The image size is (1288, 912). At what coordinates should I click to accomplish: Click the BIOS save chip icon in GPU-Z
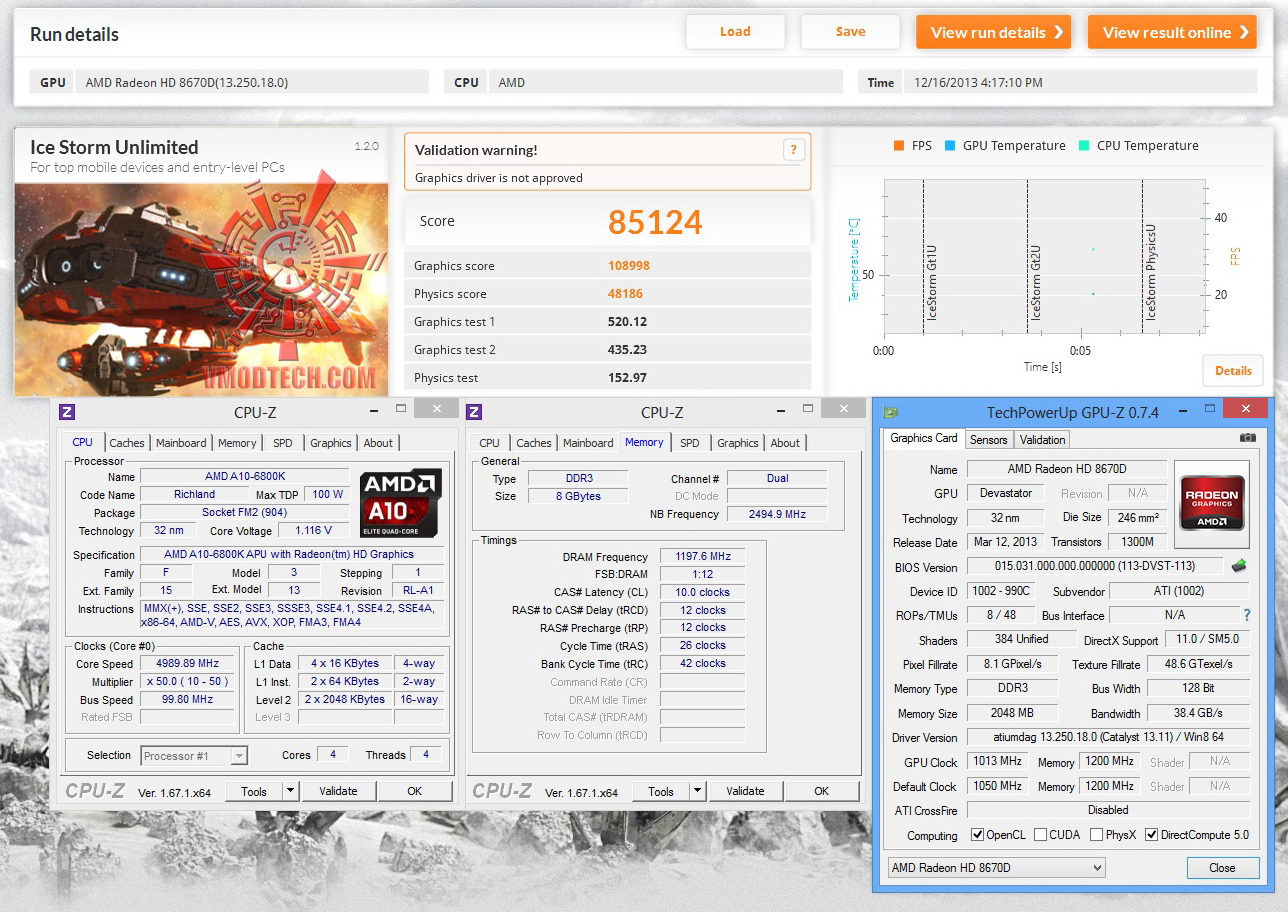tap(1239, 566)
